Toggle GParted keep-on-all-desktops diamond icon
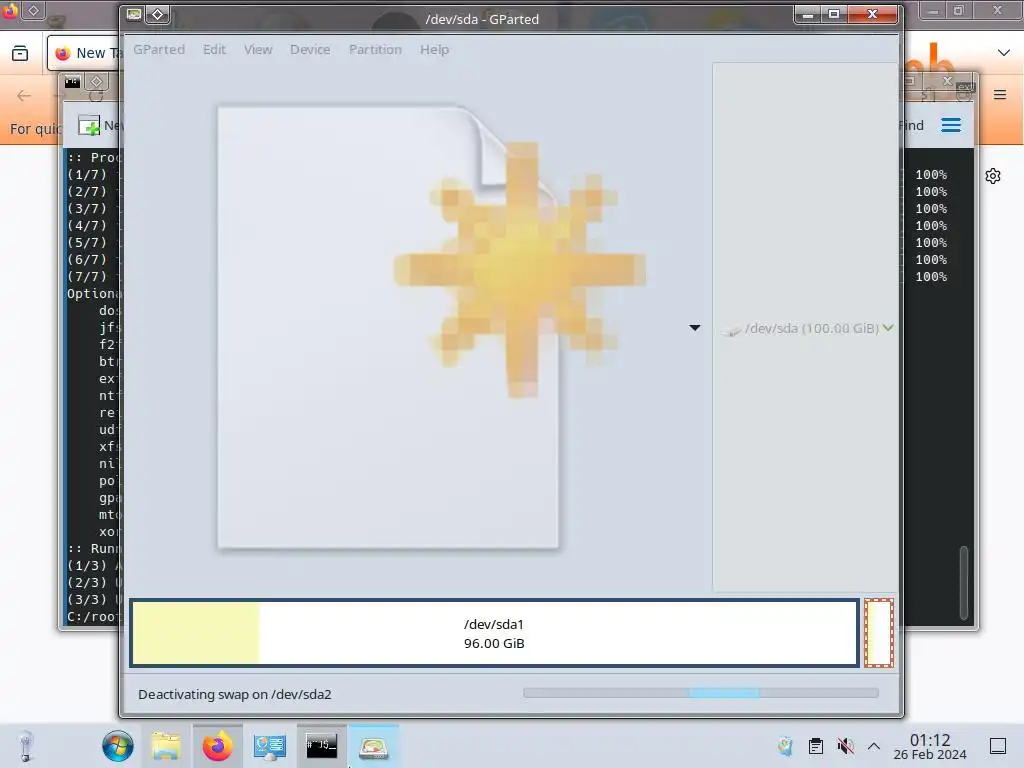1024x768 pixels. coord(157,14)
